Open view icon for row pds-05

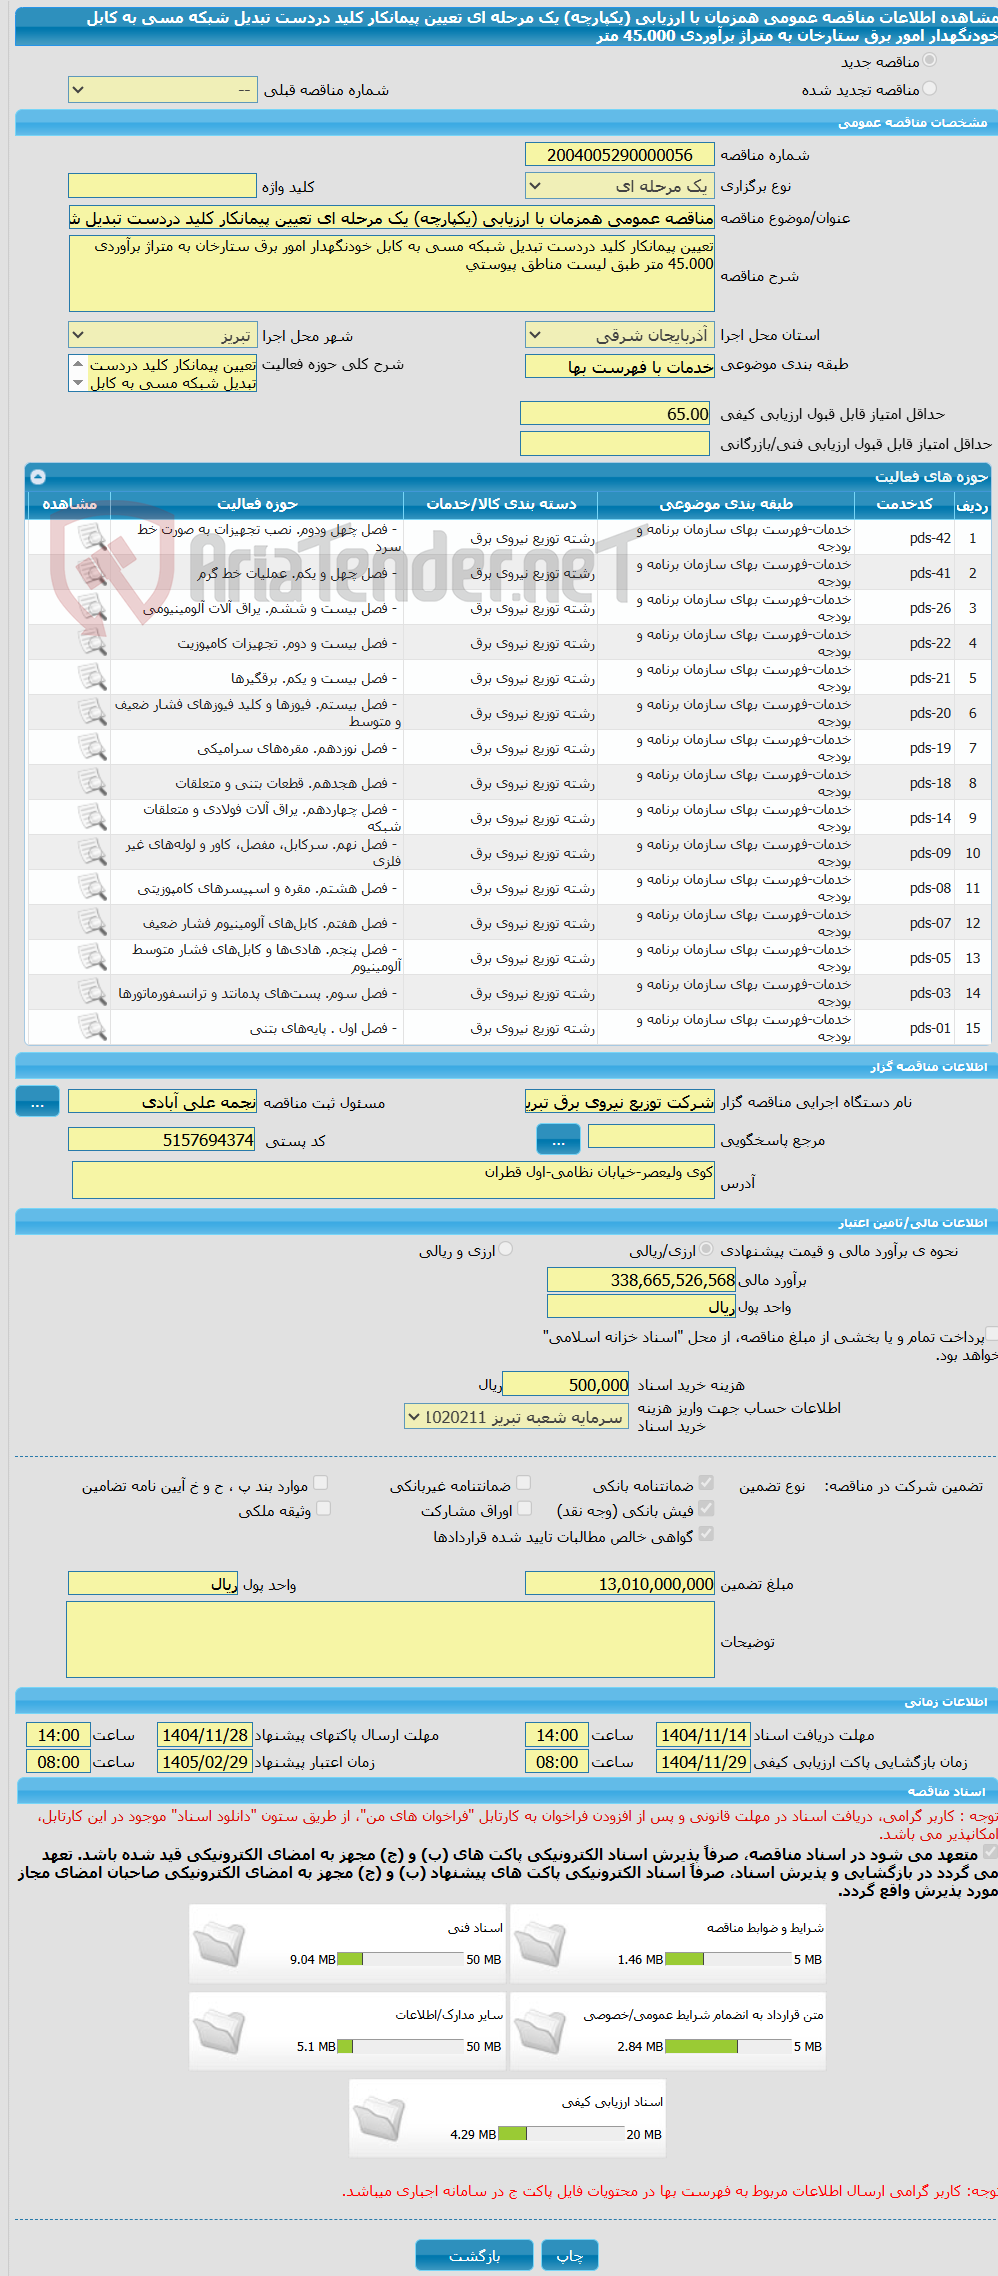coord(92,958)
